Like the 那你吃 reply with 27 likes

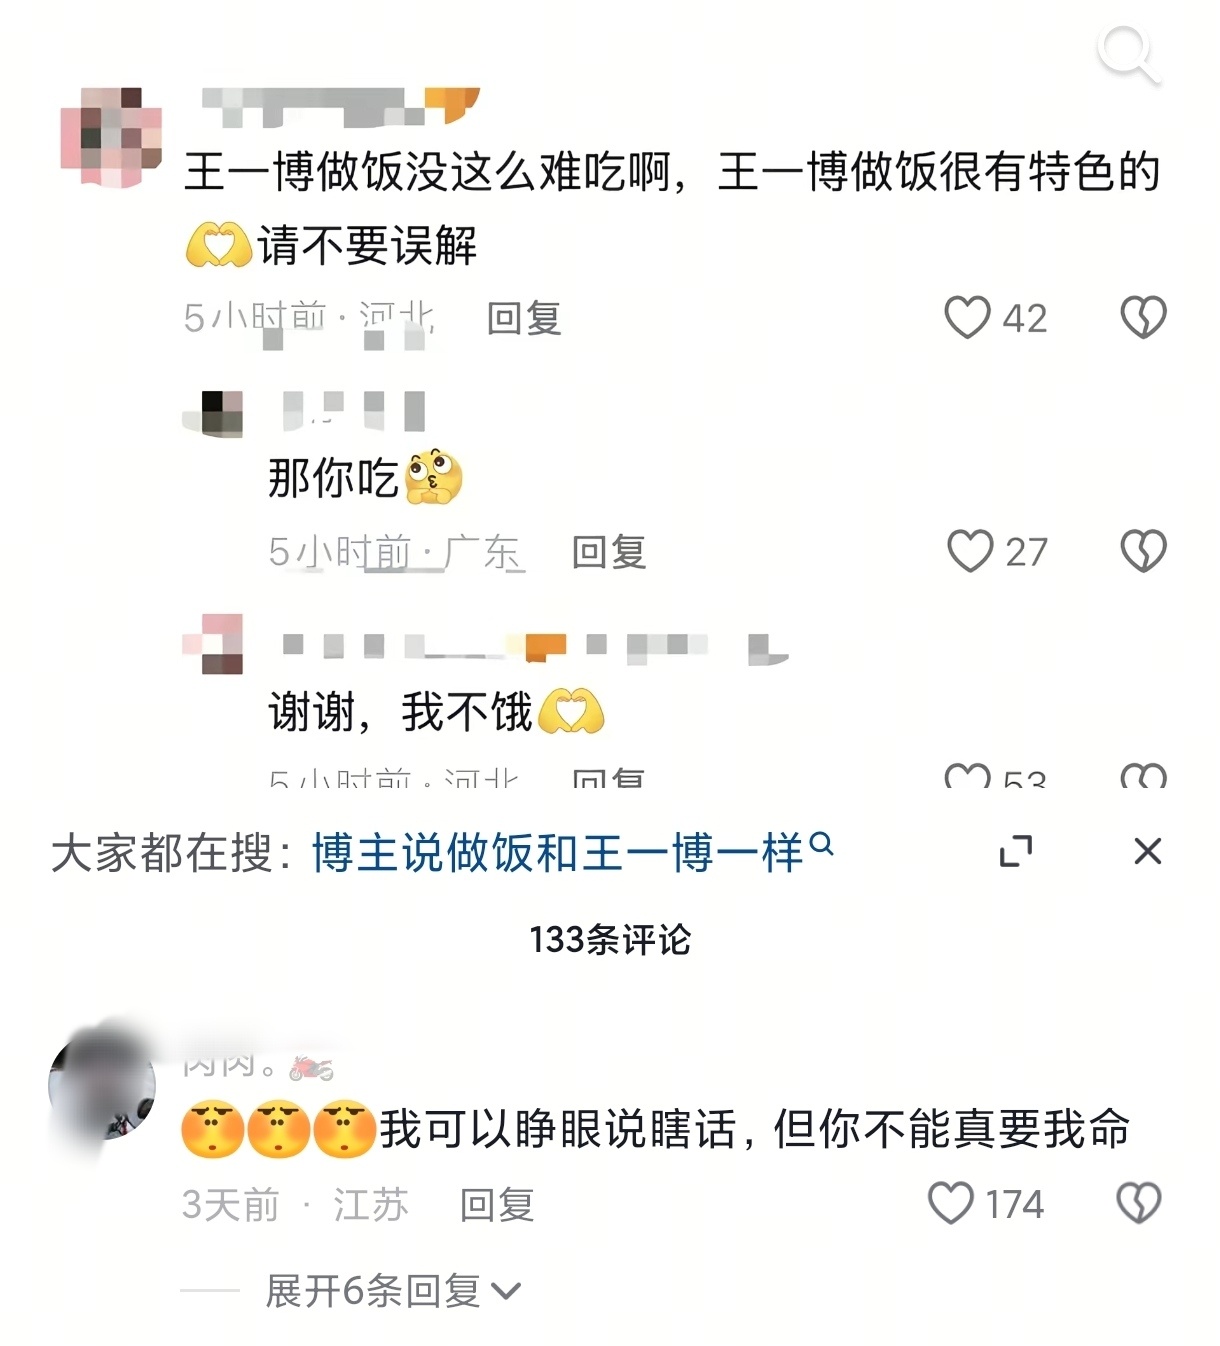click(970, 551)
